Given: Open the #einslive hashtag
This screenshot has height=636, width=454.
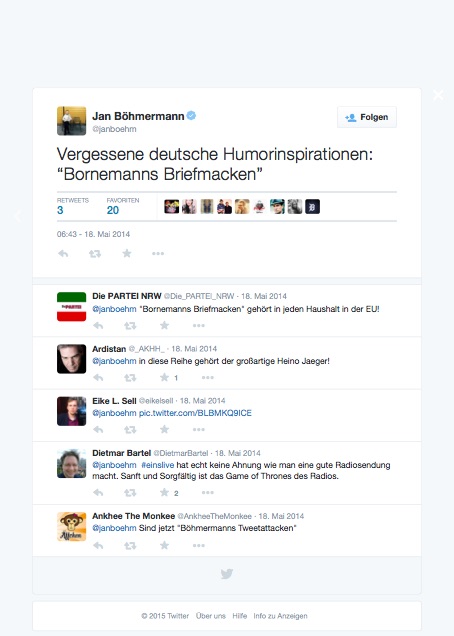Looking at the screenshot, I should pyautogui.click(x=157, y=465).
